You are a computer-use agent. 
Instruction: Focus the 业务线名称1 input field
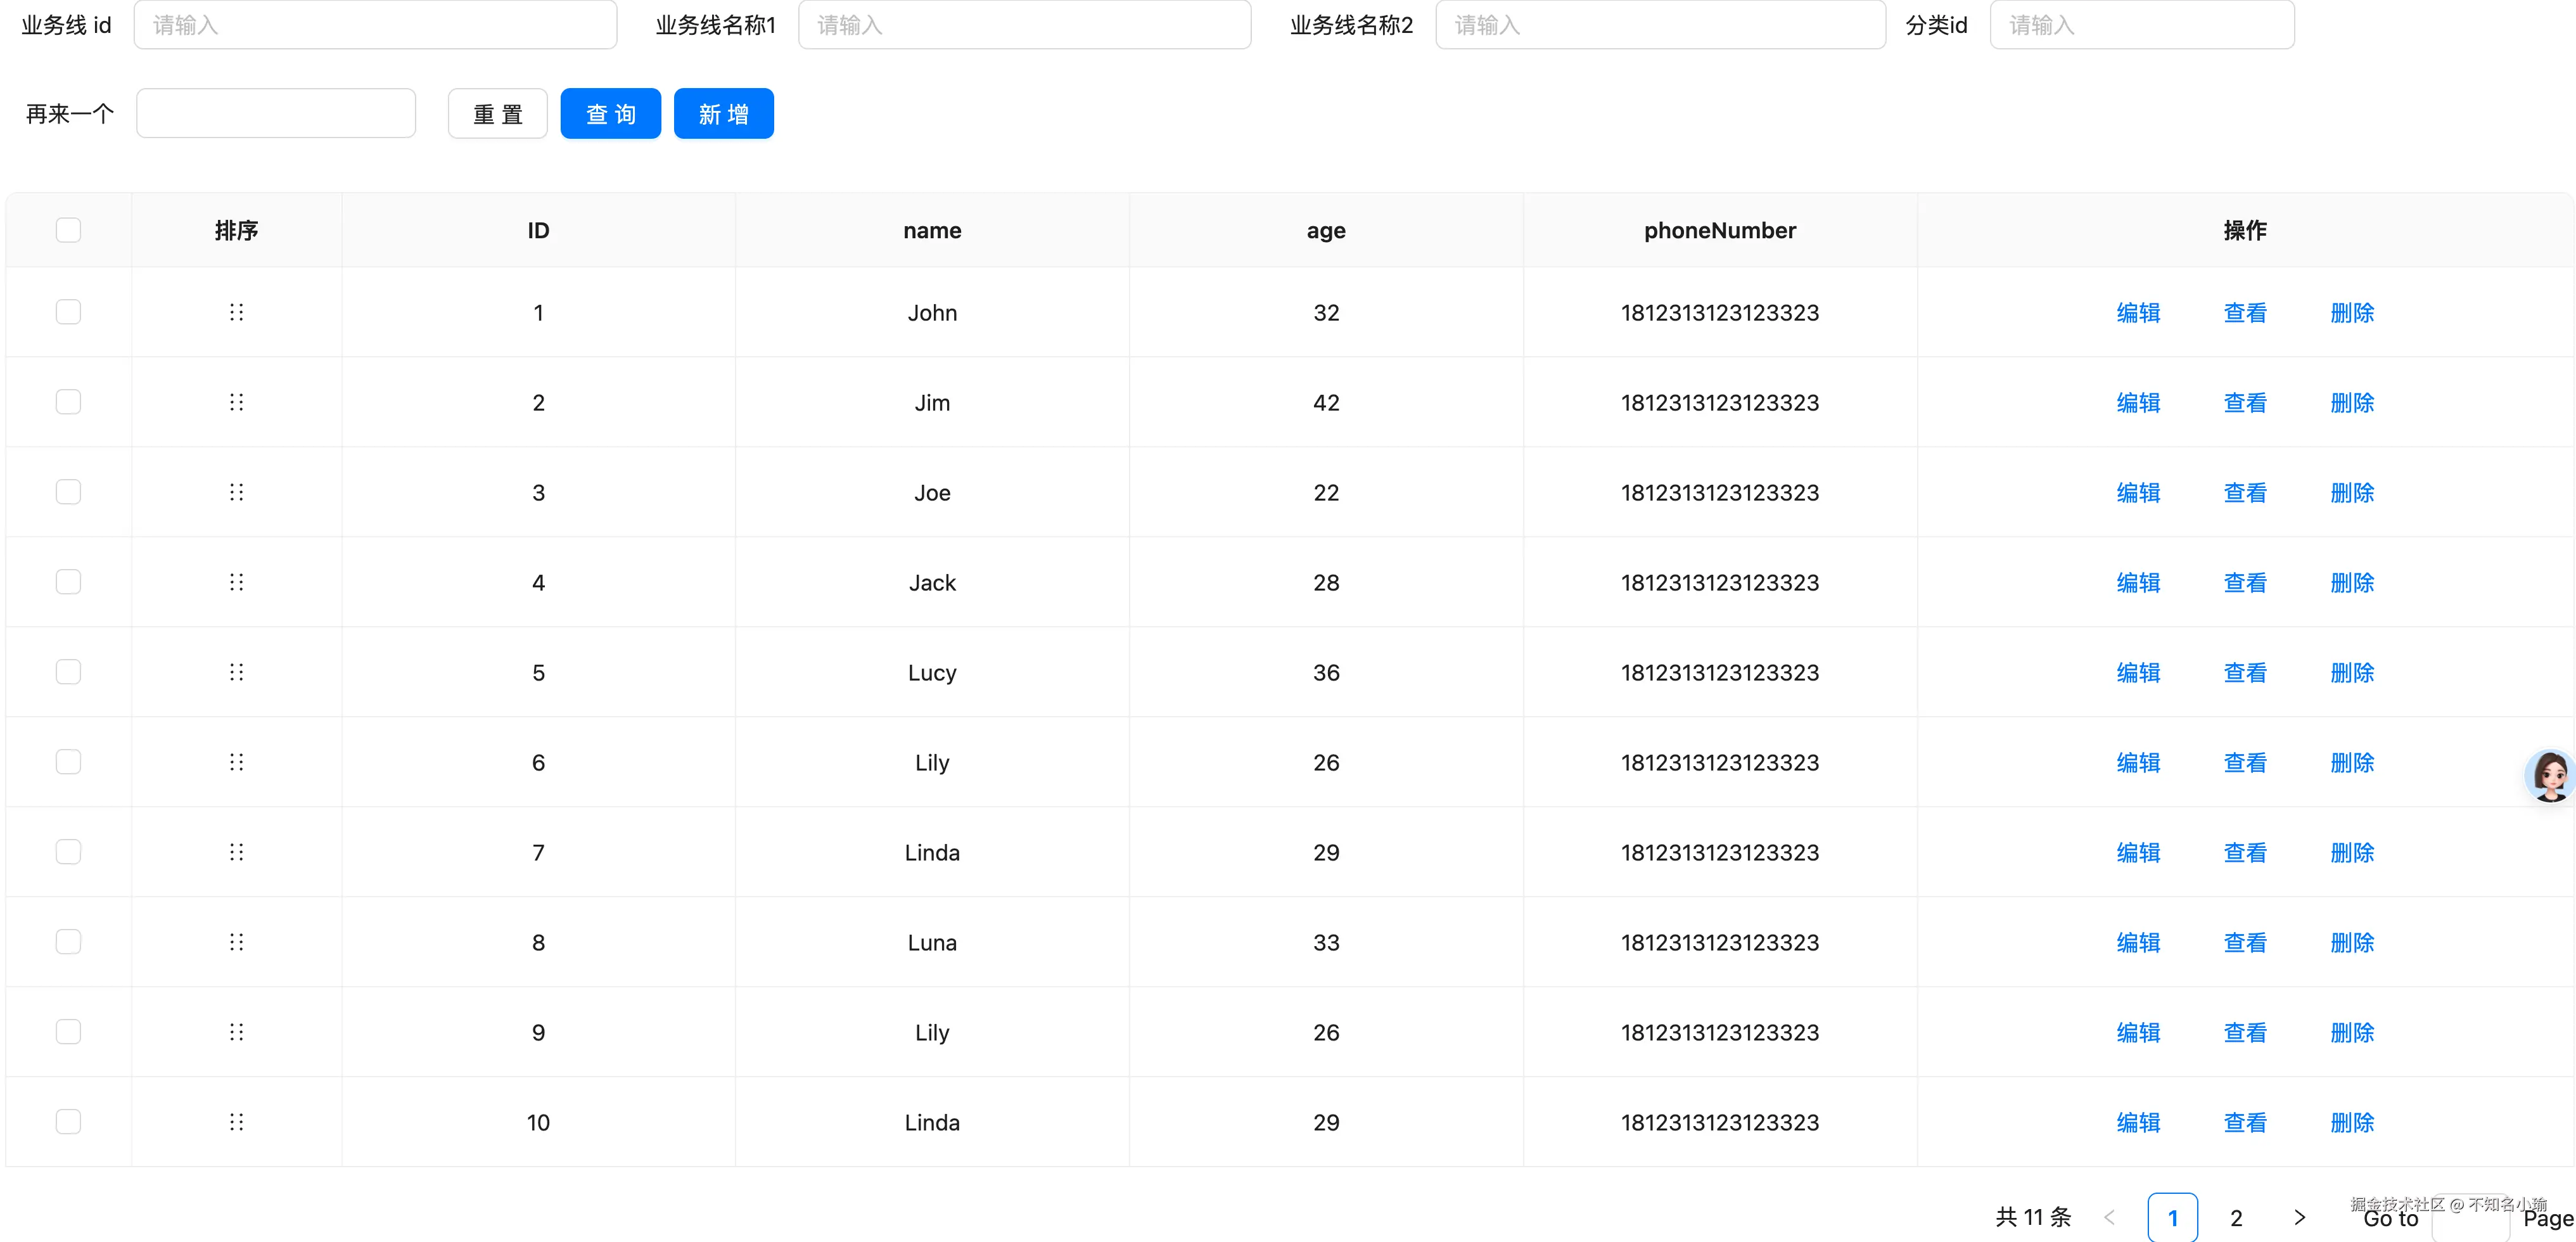(x=1024, y=25)
